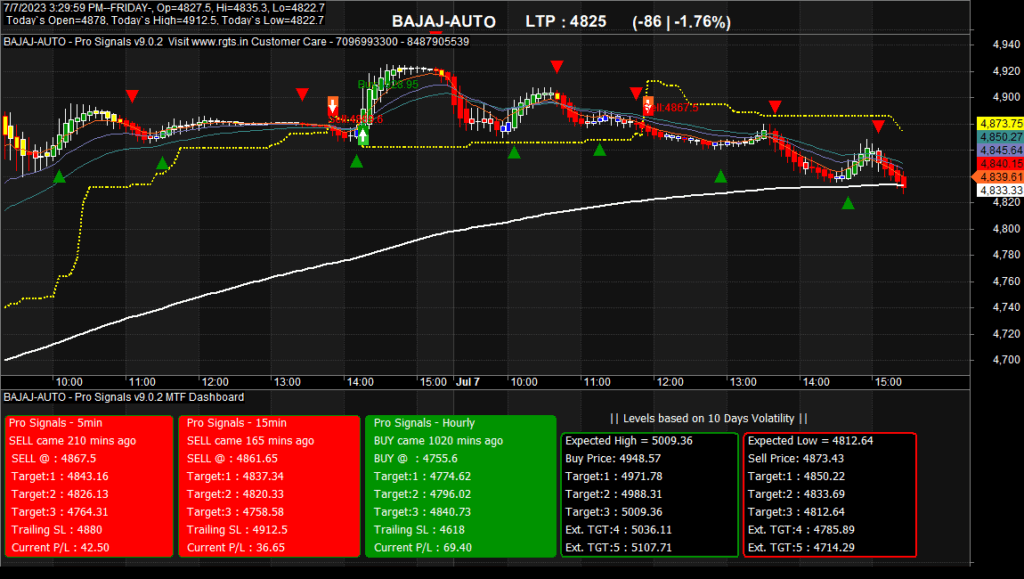The height and width of the screenshot is (579, 1024).
Task: Click the green up triangle before 10:00 in the previous session
Action: [x=59, y=176]
